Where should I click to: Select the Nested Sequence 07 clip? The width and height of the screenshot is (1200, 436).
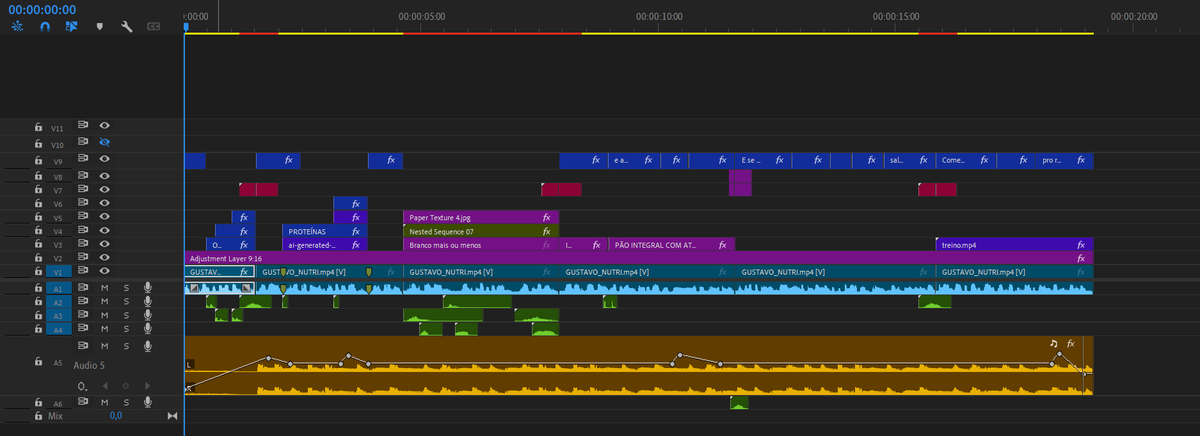[480, 230]
